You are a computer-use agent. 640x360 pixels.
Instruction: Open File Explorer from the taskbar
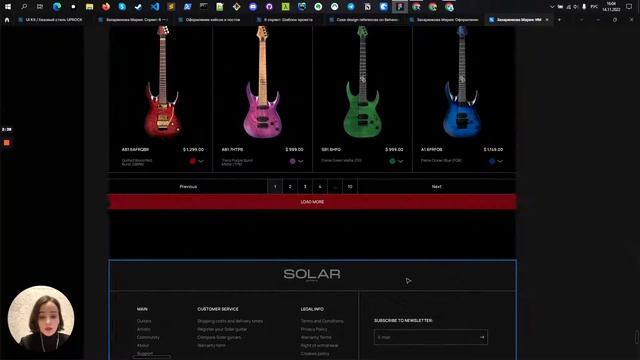point(89,7)
